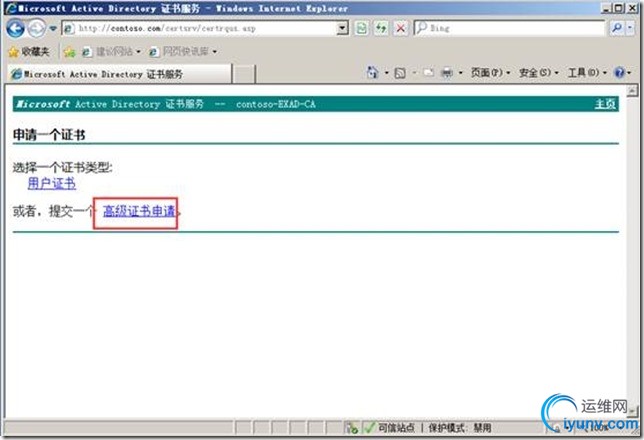
Task: Click the 主页 link in green banner
Action: tap(605, 104)
